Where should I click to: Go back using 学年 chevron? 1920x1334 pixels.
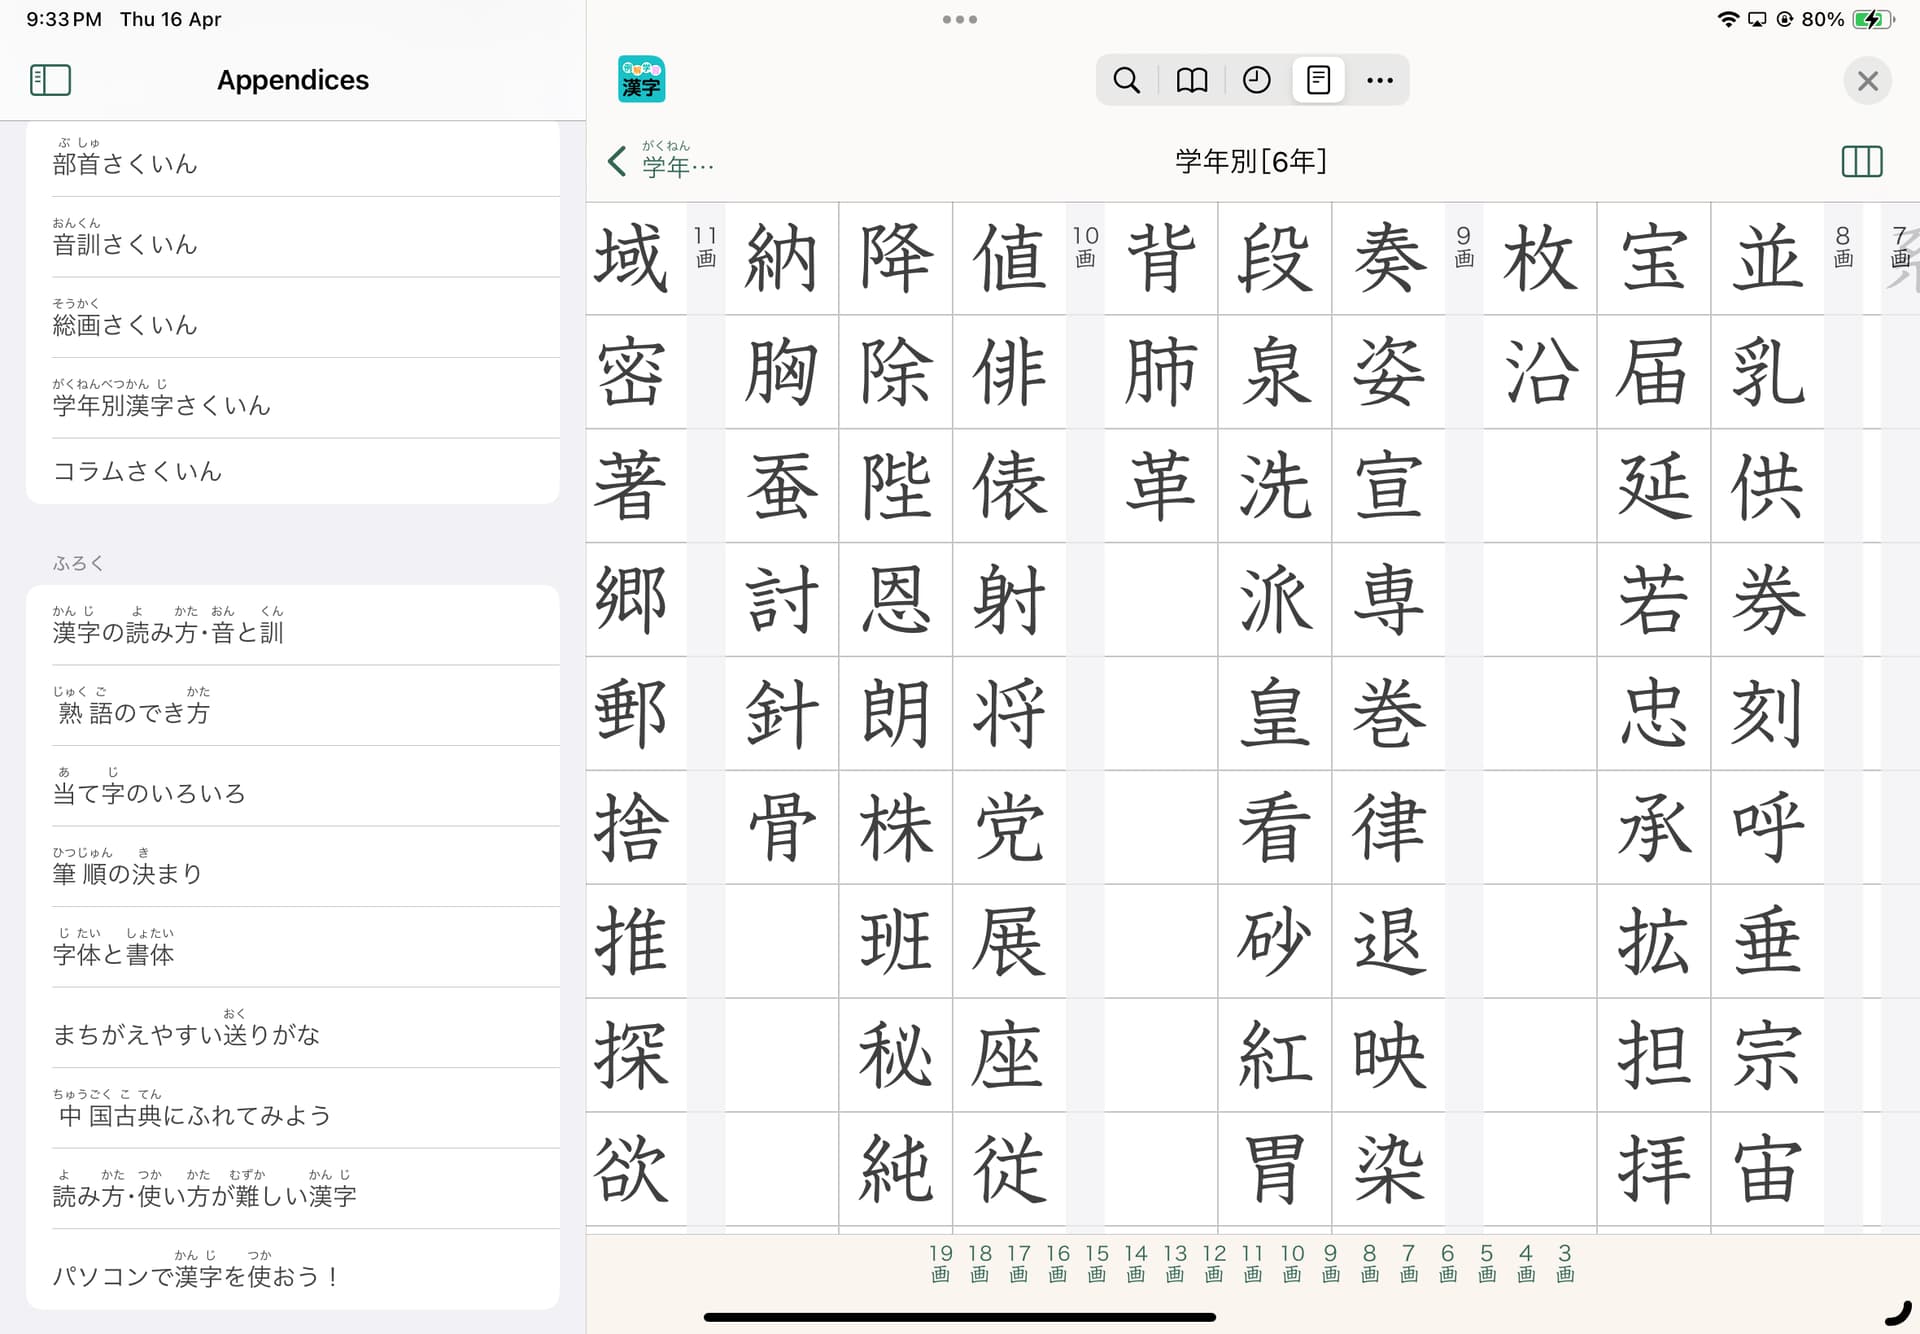pyautogui.click(x=618, y=161)
